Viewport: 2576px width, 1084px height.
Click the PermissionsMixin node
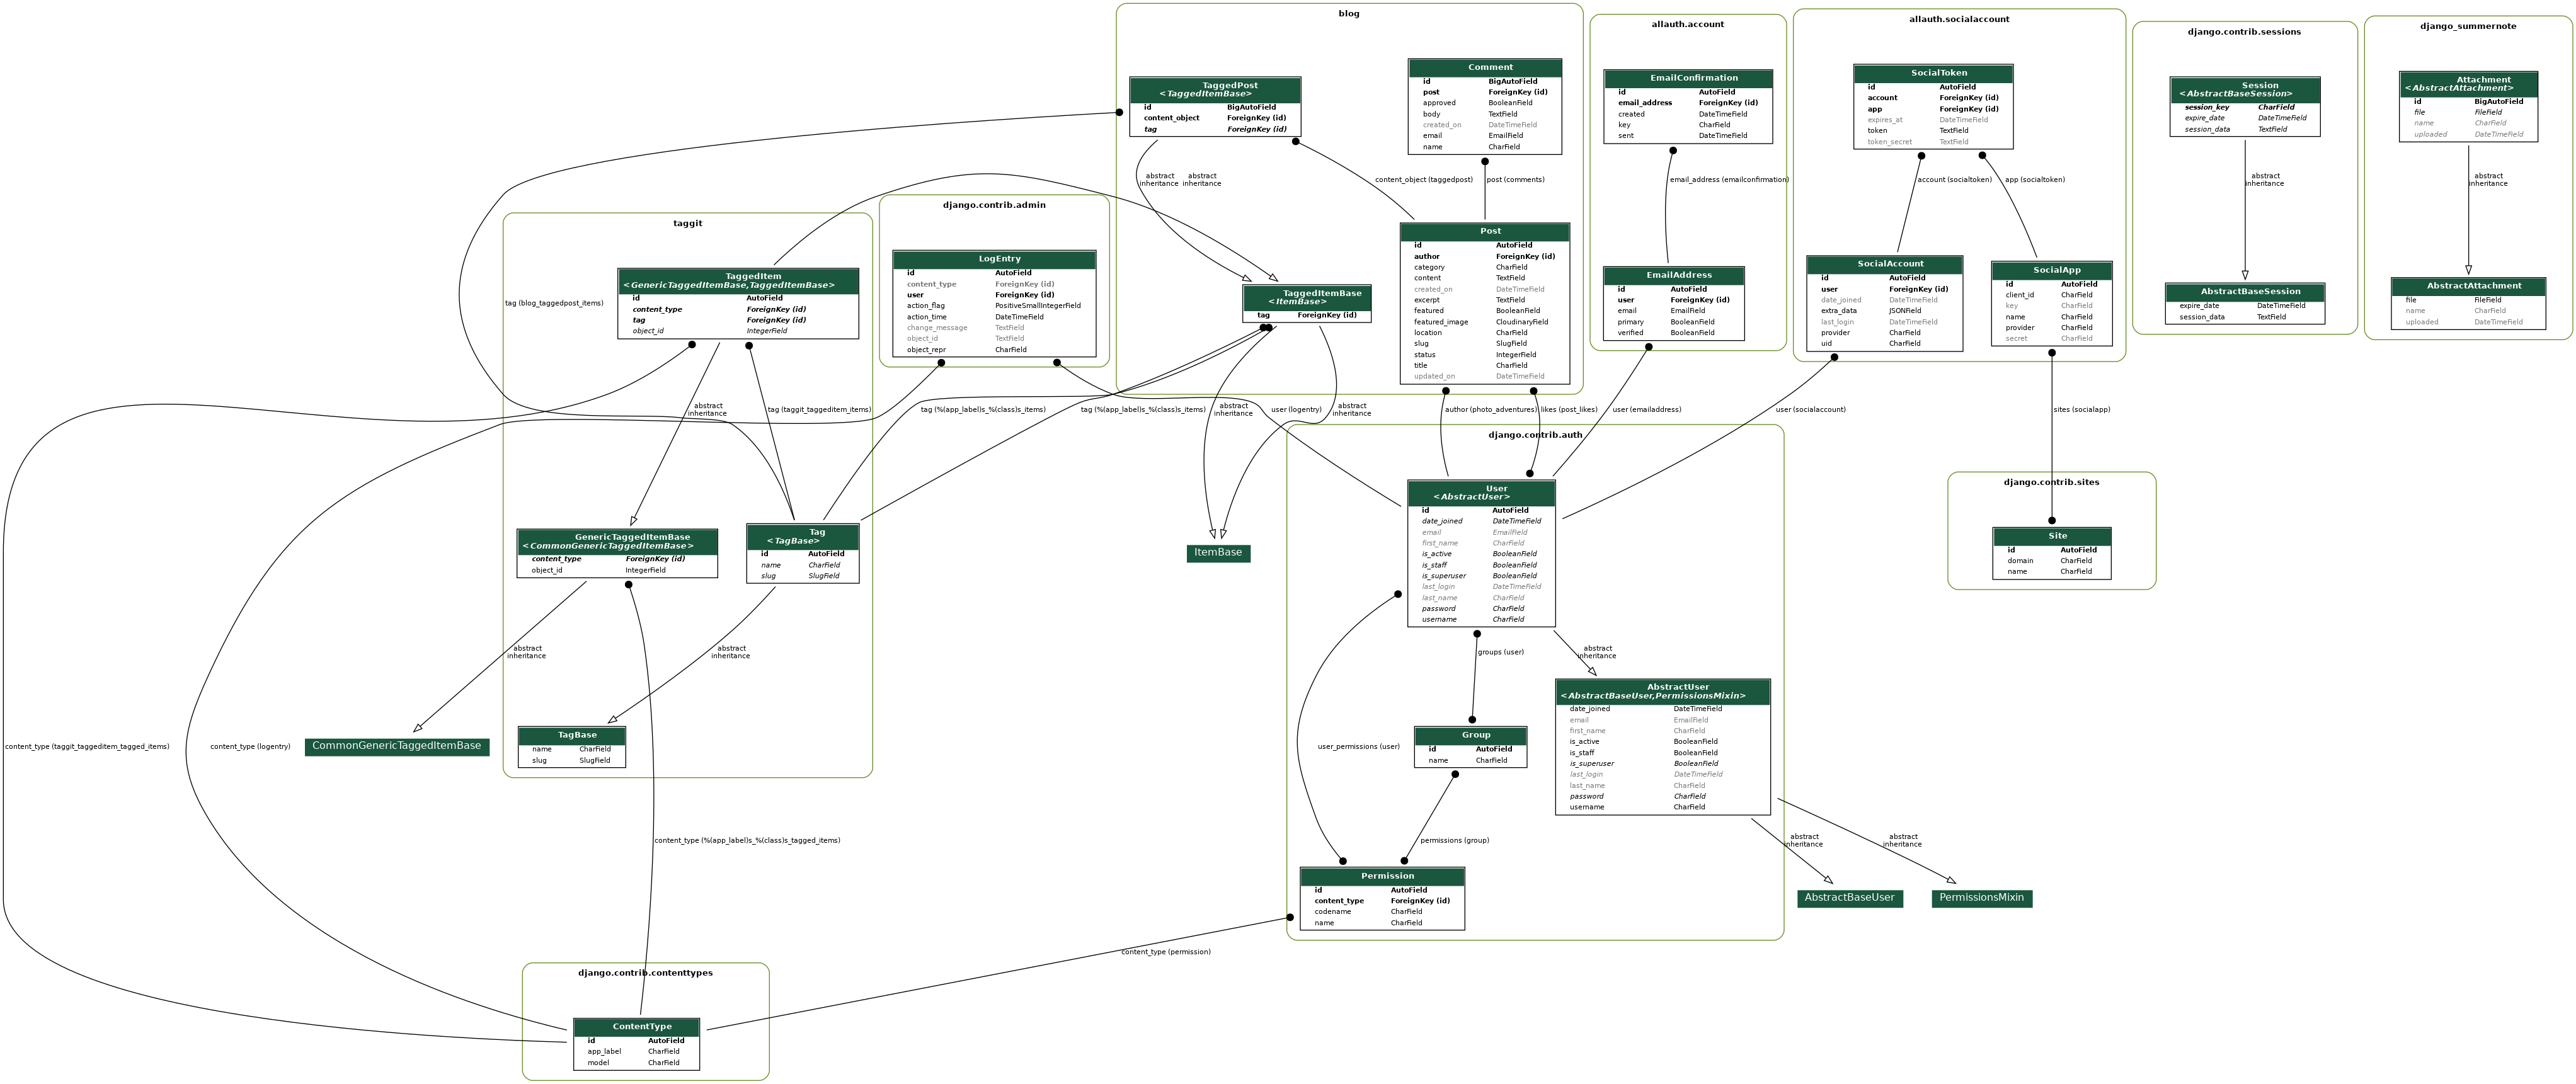pos(1981,898)
